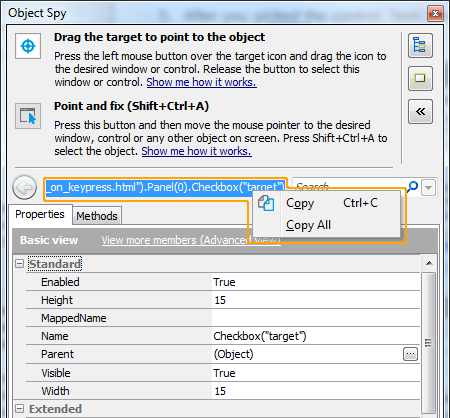Viewport: 450px width, 418px height.
Task: Select the Name property label
Action: 55,336
